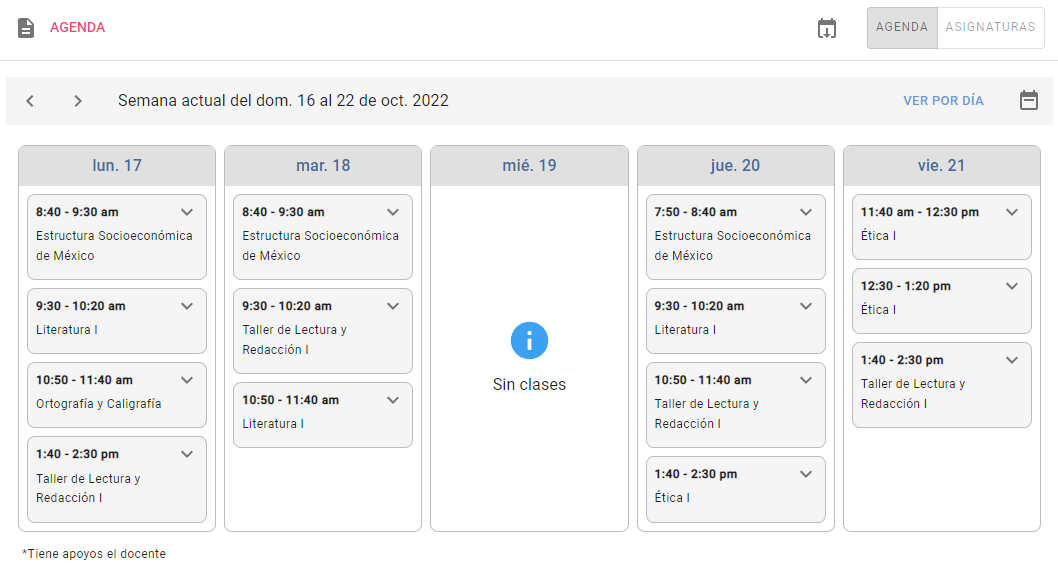Image resolution: width=1058 pixels, height=568 pixels.
Task: Expand Friday 12:30 Ética I chevron
Action: [x=1012, y=286]
